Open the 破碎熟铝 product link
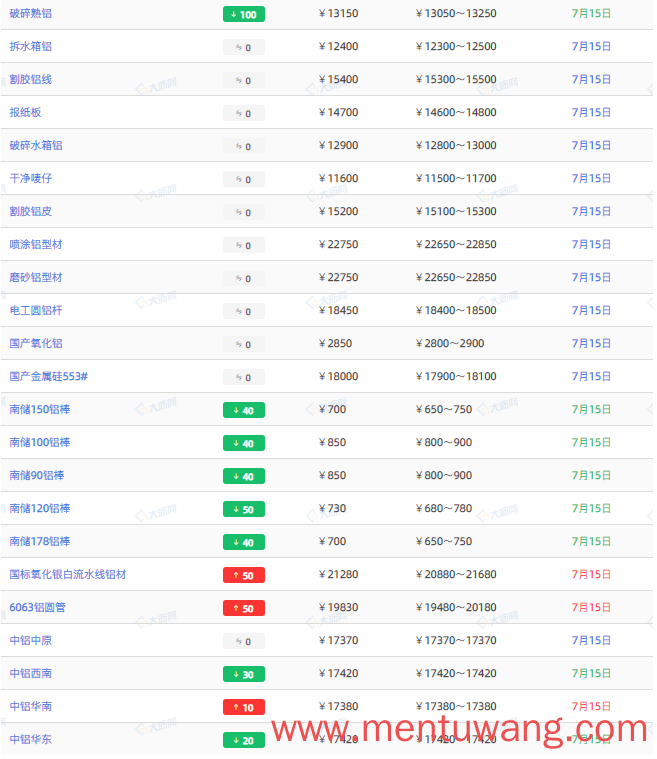Viewport: 657px width, 759px height. [31, 14]
